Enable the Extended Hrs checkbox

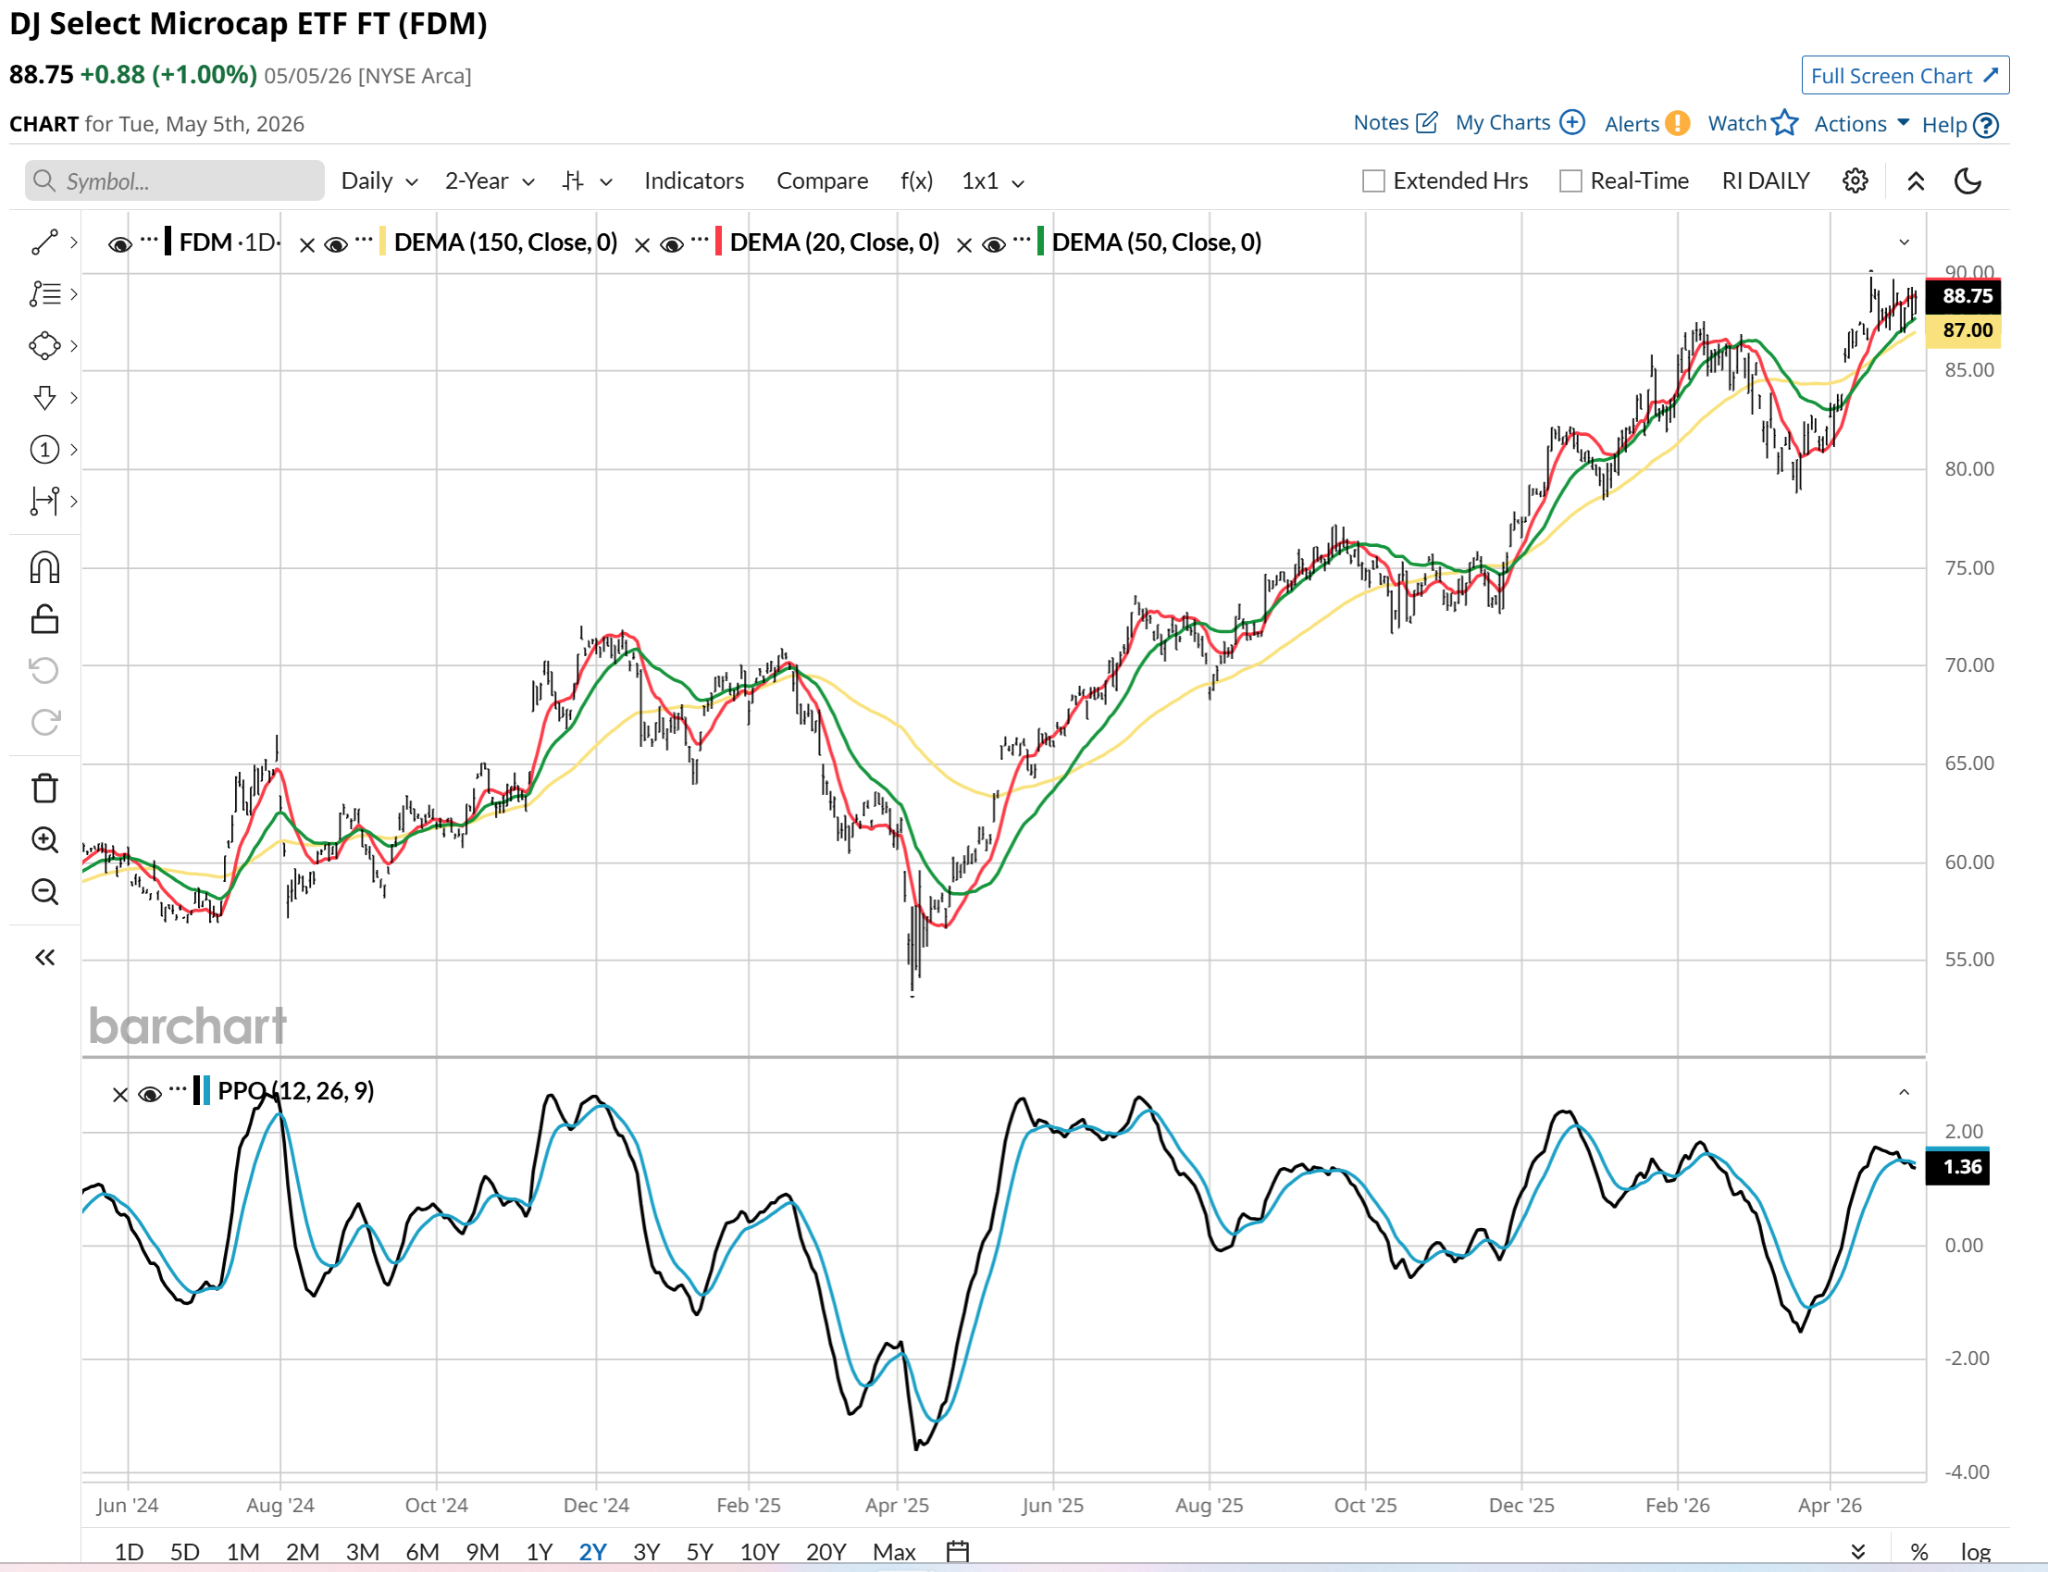[1373, 181]
